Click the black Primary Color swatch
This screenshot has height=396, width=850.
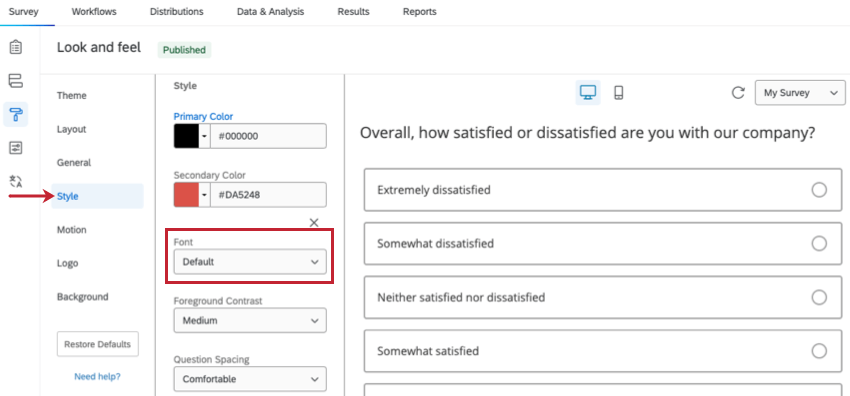[186, 136]
